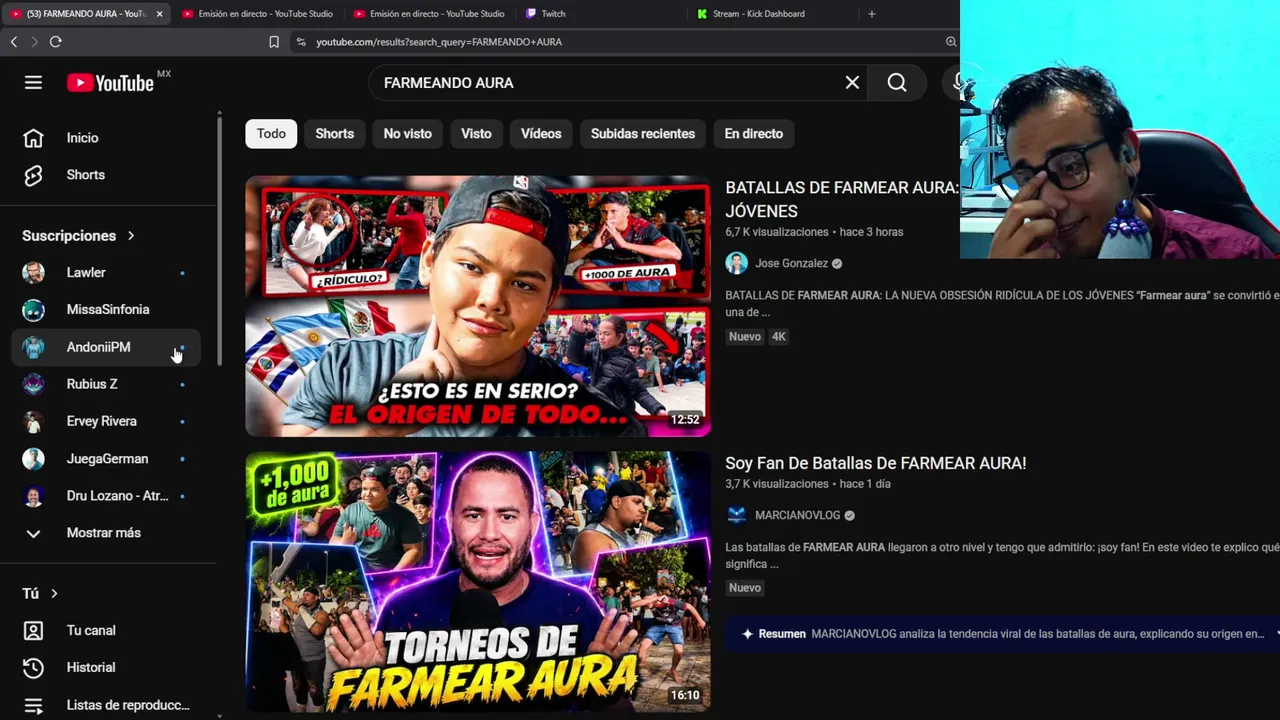Viewport: 1280px width, 720px height.
Task: Expand subscriptions with Mostrar más
Action: point(106,533)
